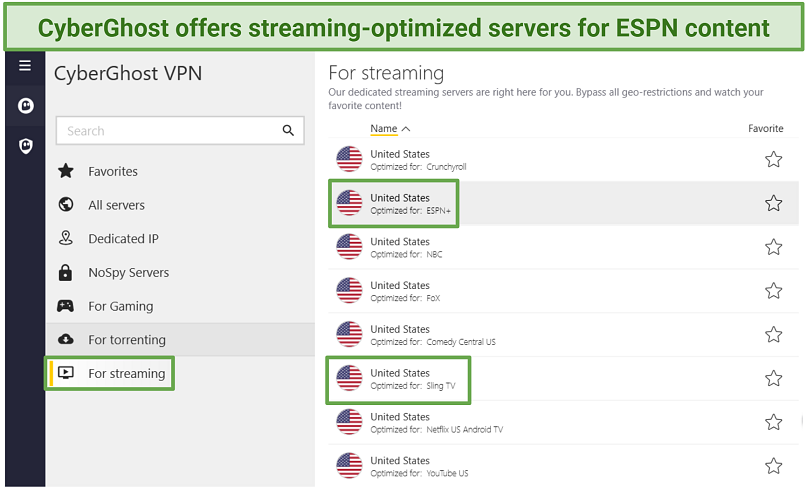Open Dedicated IP category

(x=180, y=239)
